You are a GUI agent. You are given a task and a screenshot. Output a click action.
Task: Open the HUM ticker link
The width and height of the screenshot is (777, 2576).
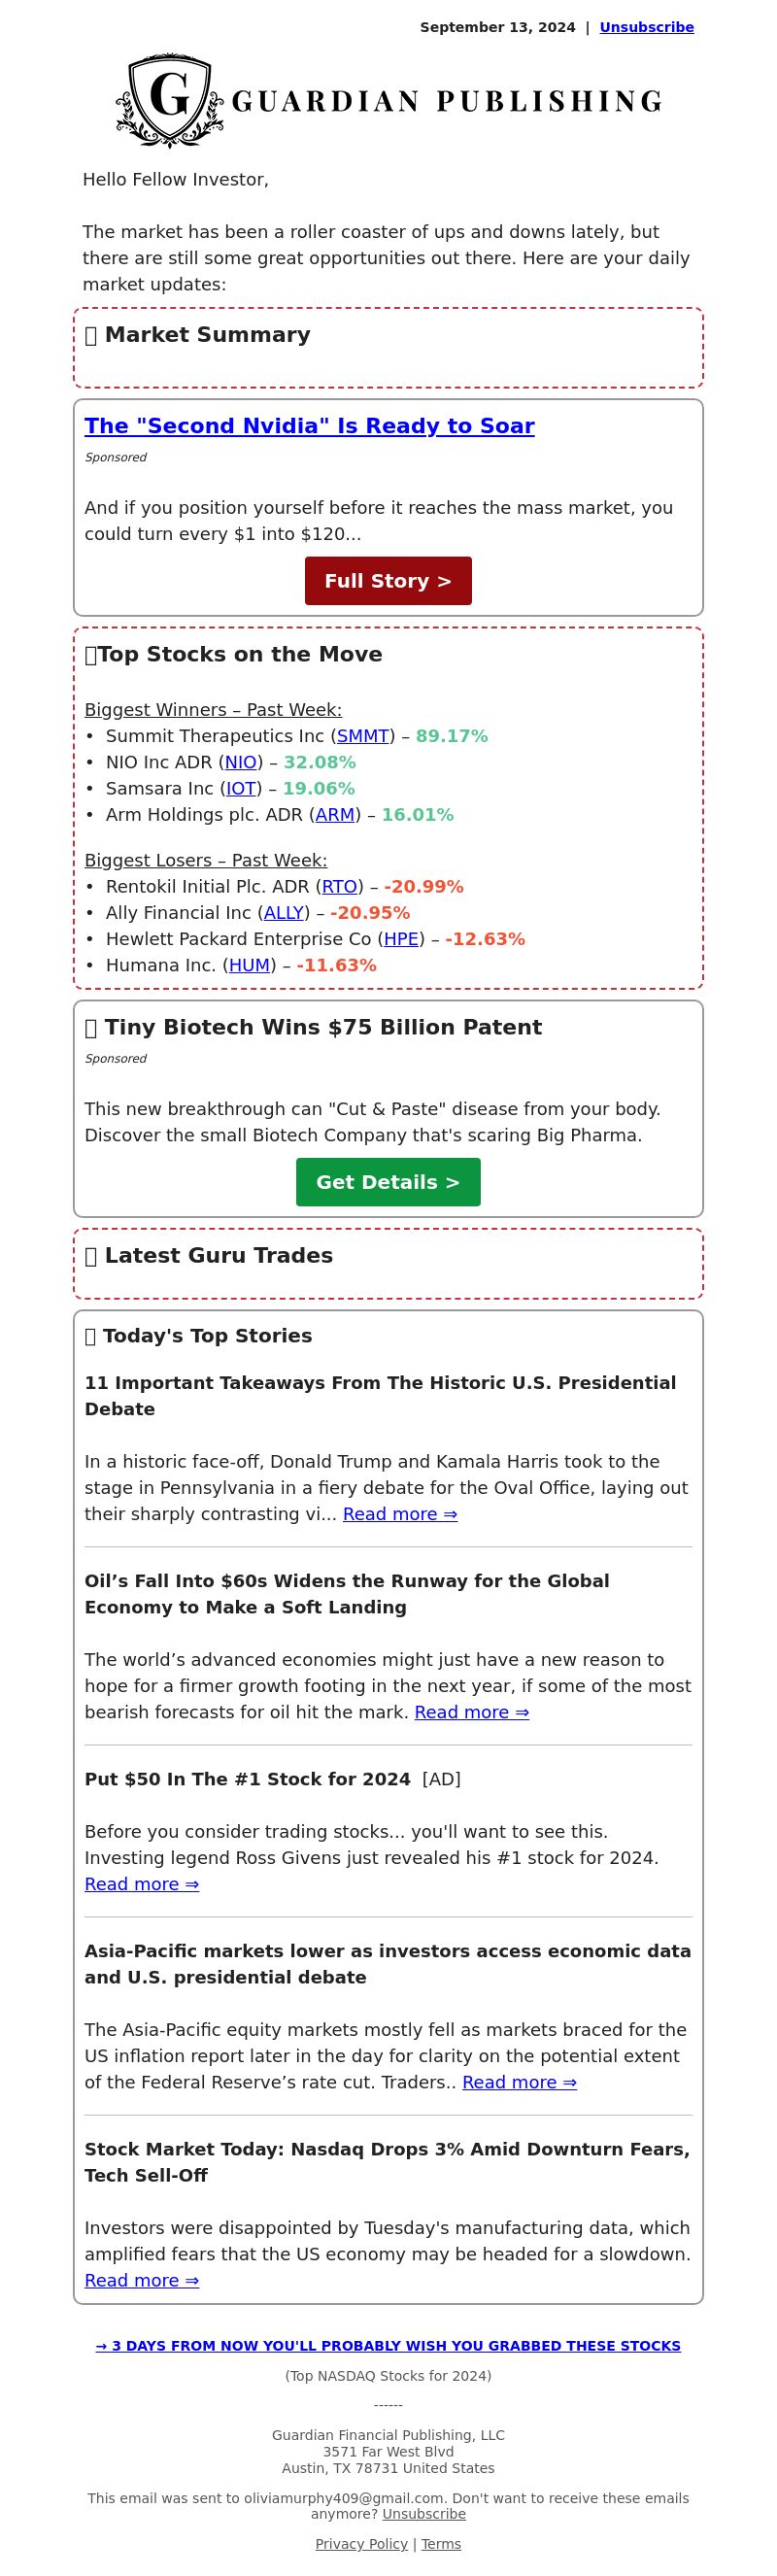coord(249,965)
